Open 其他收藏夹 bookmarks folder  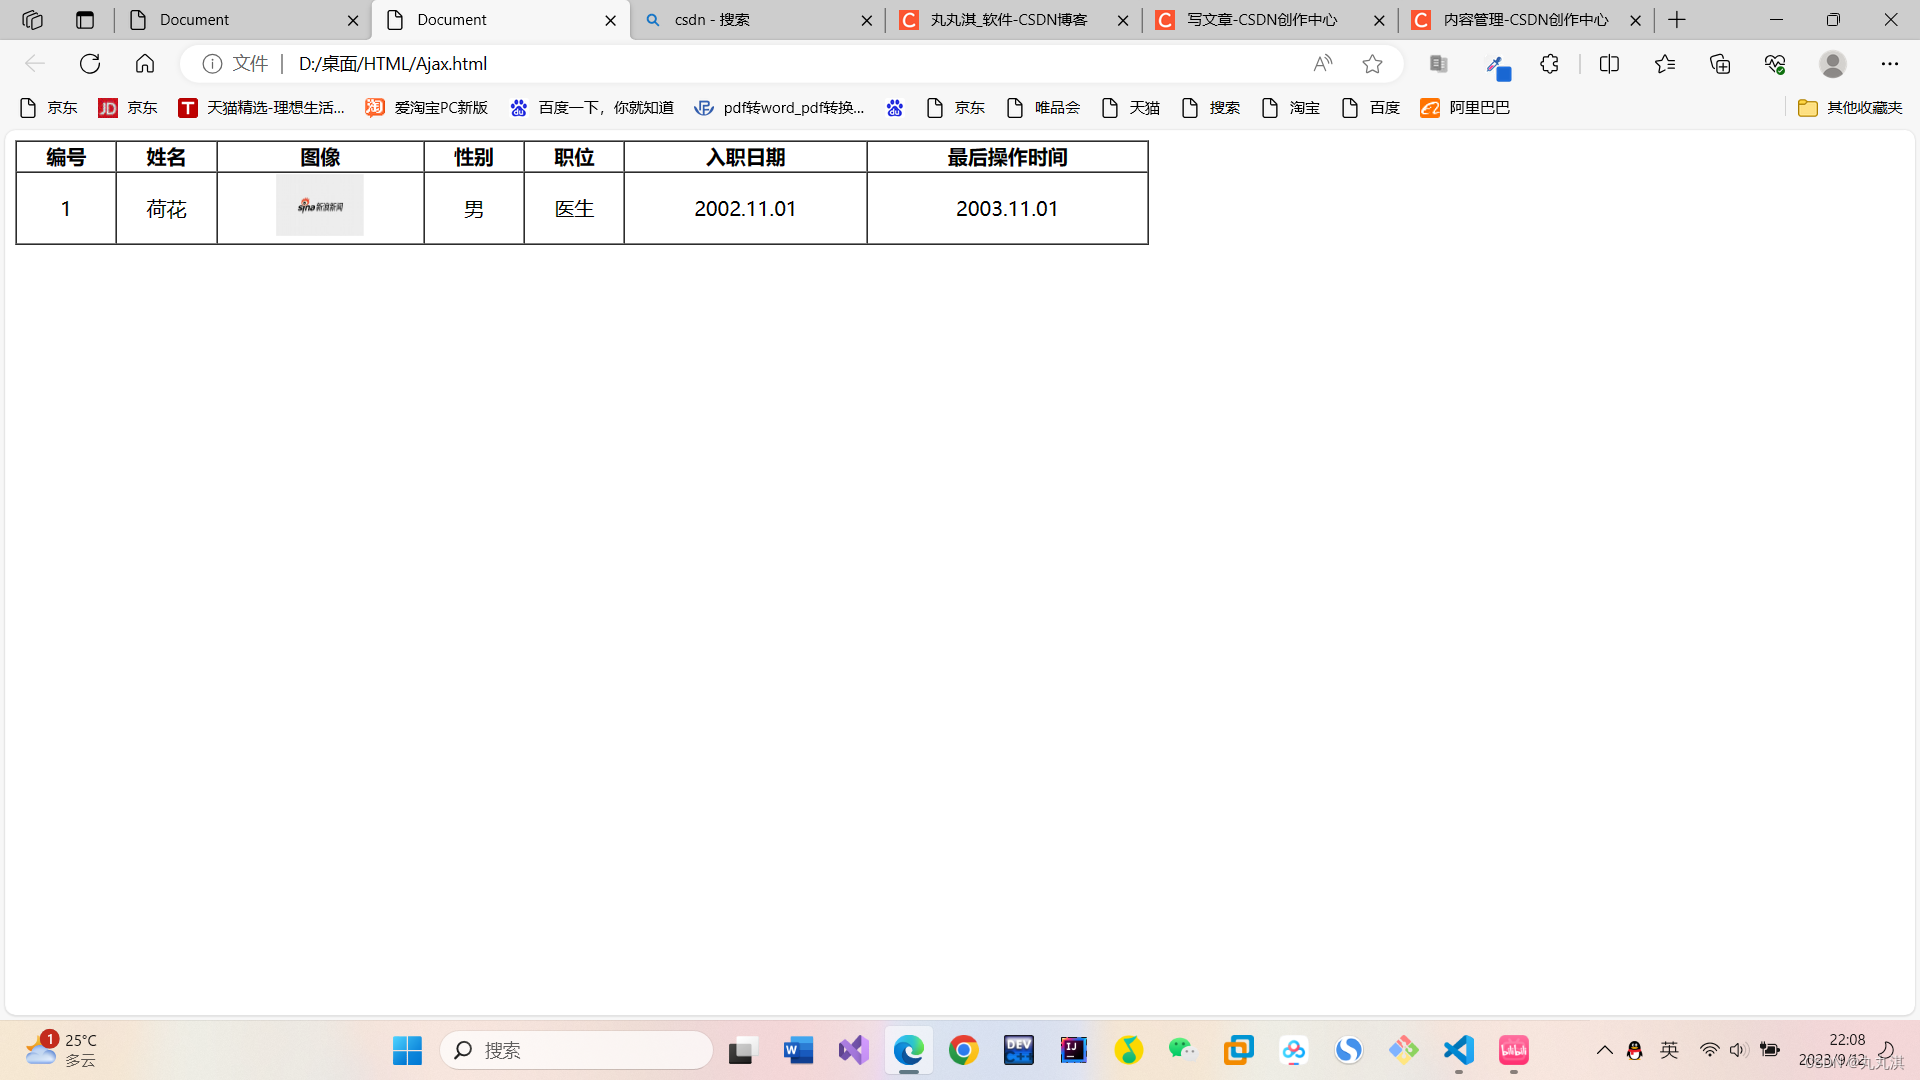(x=1849, y=108)
